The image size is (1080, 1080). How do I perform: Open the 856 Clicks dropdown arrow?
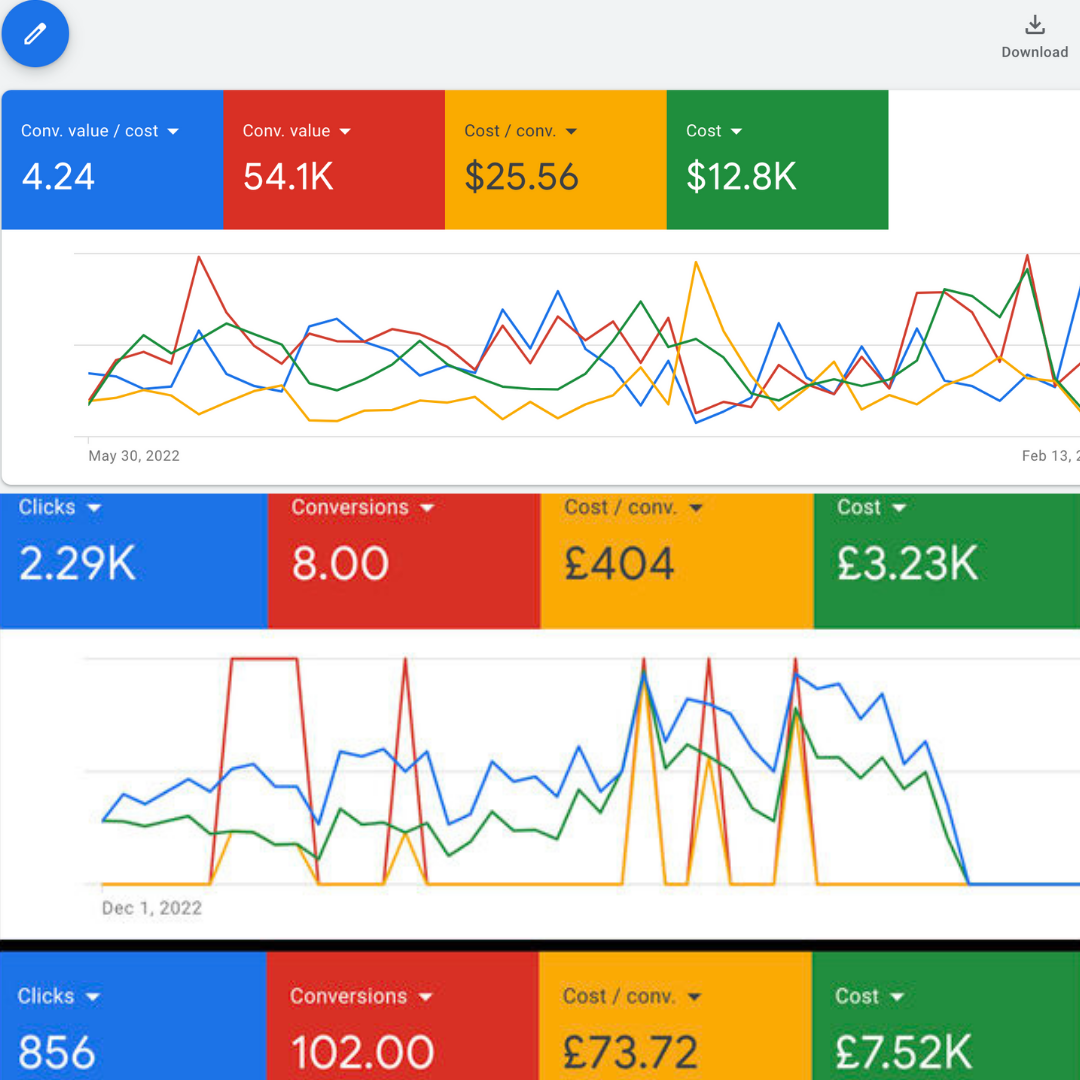pyautogui.click(x=93, y=997)
